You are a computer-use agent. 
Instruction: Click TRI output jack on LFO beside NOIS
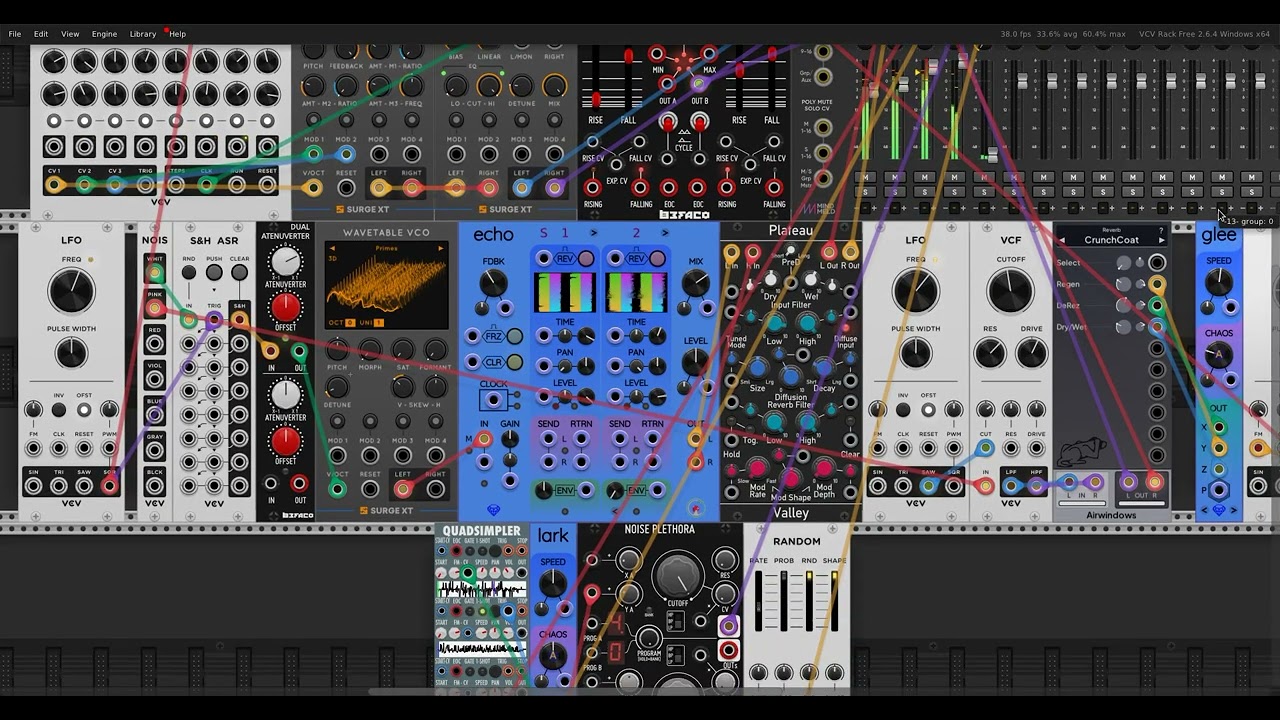59,487
